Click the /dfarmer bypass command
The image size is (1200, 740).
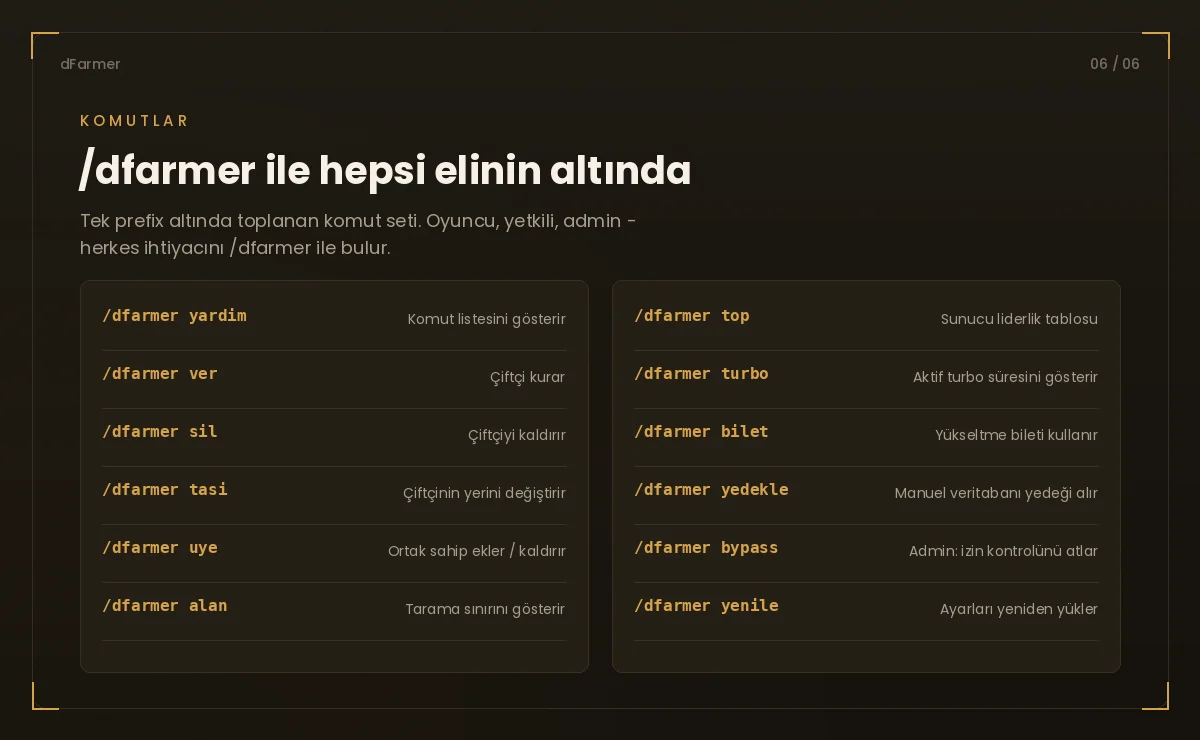click(x=706, y=548)
